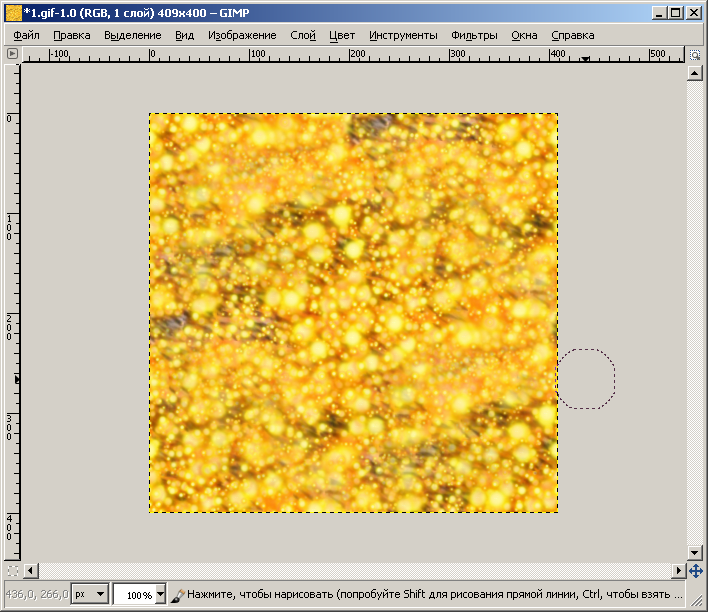The width and height of the screenshot is (708, 612).
Task: Open the Фильтры menu
Action: pos(474,35)
